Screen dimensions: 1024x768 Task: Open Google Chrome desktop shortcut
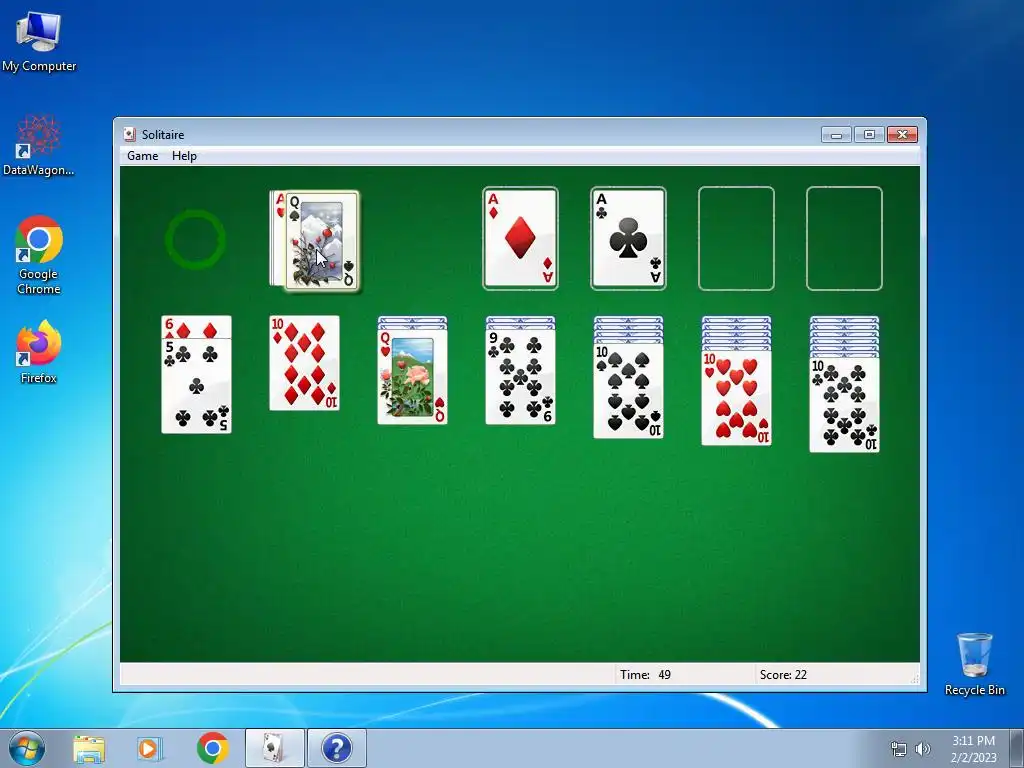tap(39, 255)
